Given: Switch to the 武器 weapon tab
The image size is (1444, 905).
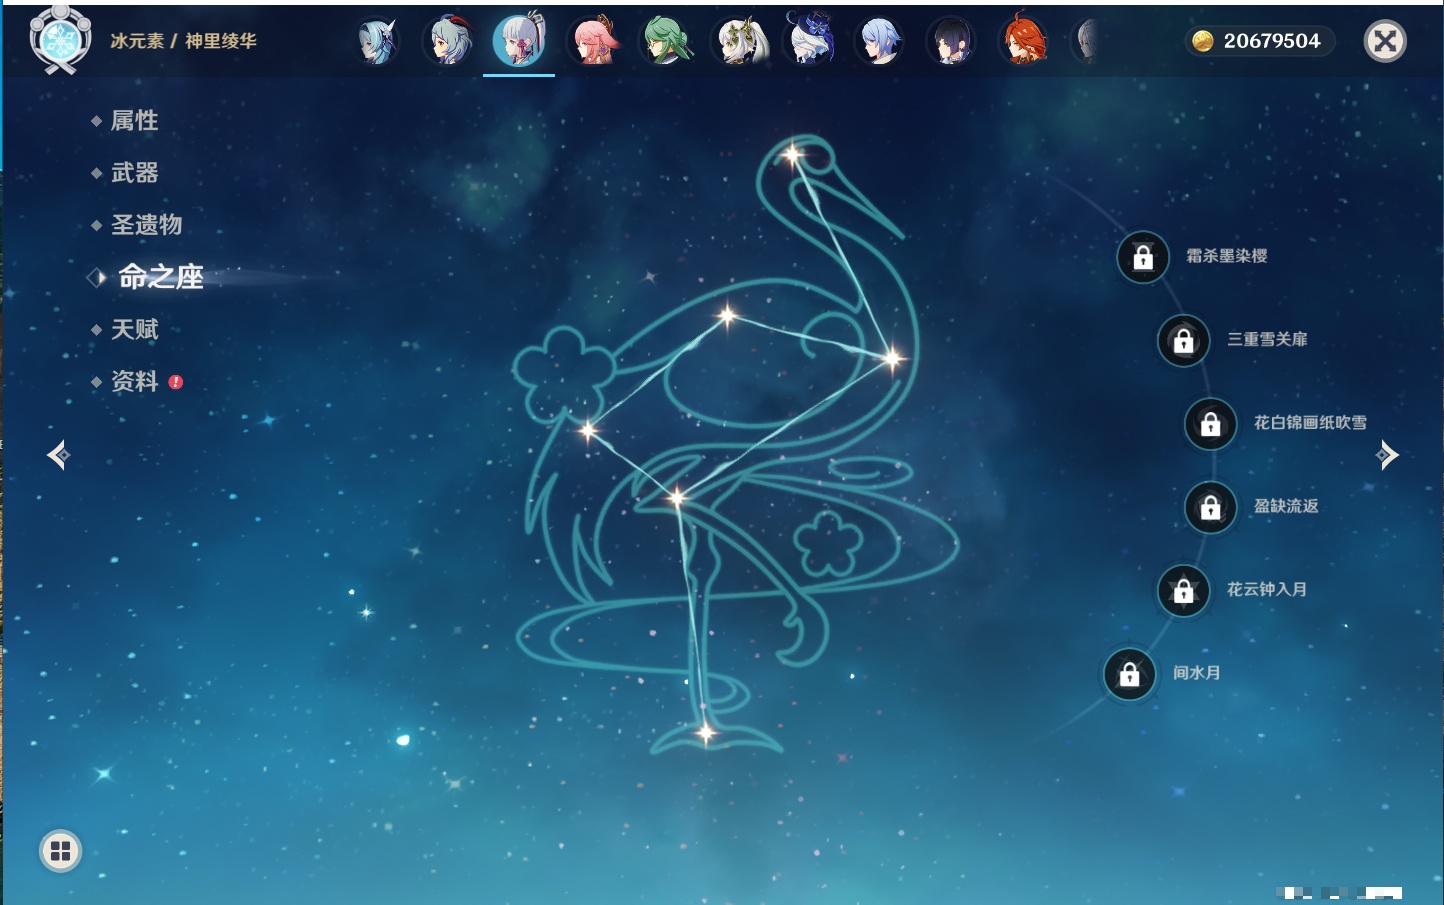Looking at the screenshot, I should [134, 173].
